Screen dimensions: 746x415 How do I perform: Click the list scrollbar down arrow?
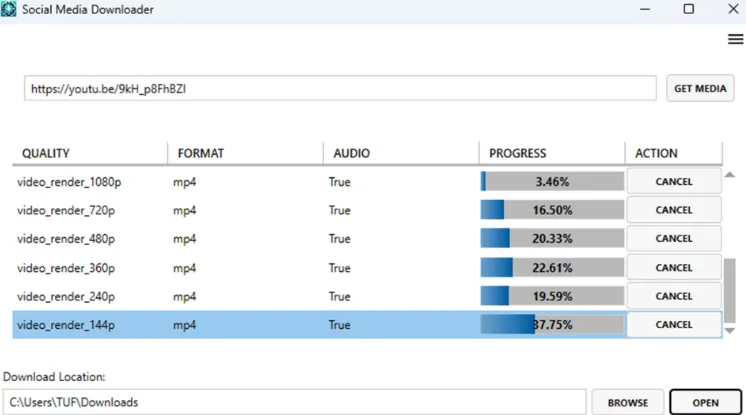730,330
